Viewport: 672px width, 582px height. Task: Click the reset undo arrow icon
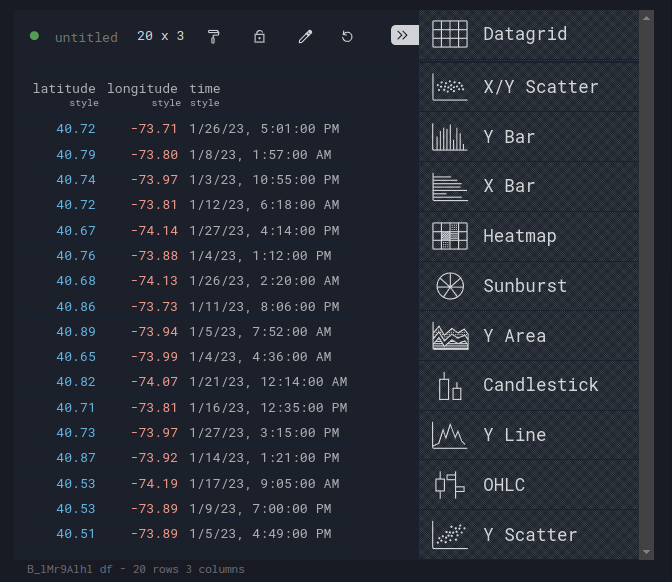347,37
